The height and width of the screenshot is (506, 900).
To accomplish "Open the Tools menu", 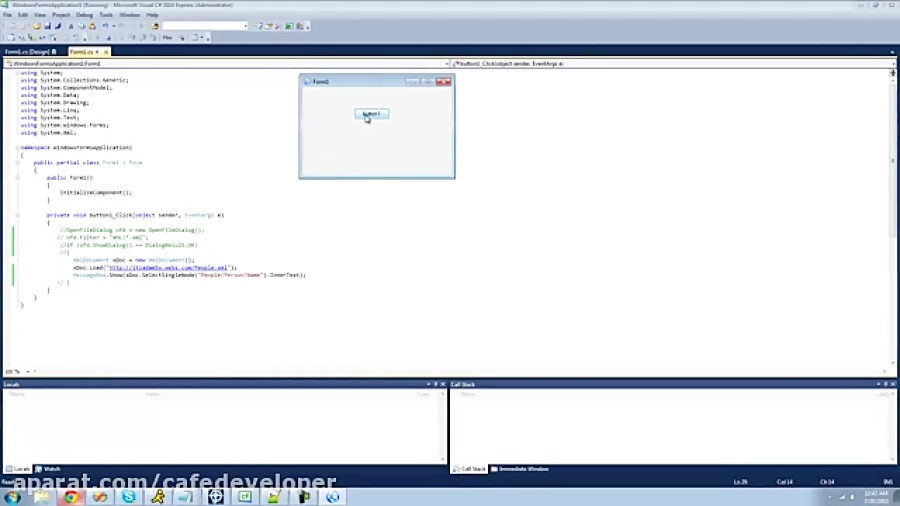I will (x=106, y=15).
